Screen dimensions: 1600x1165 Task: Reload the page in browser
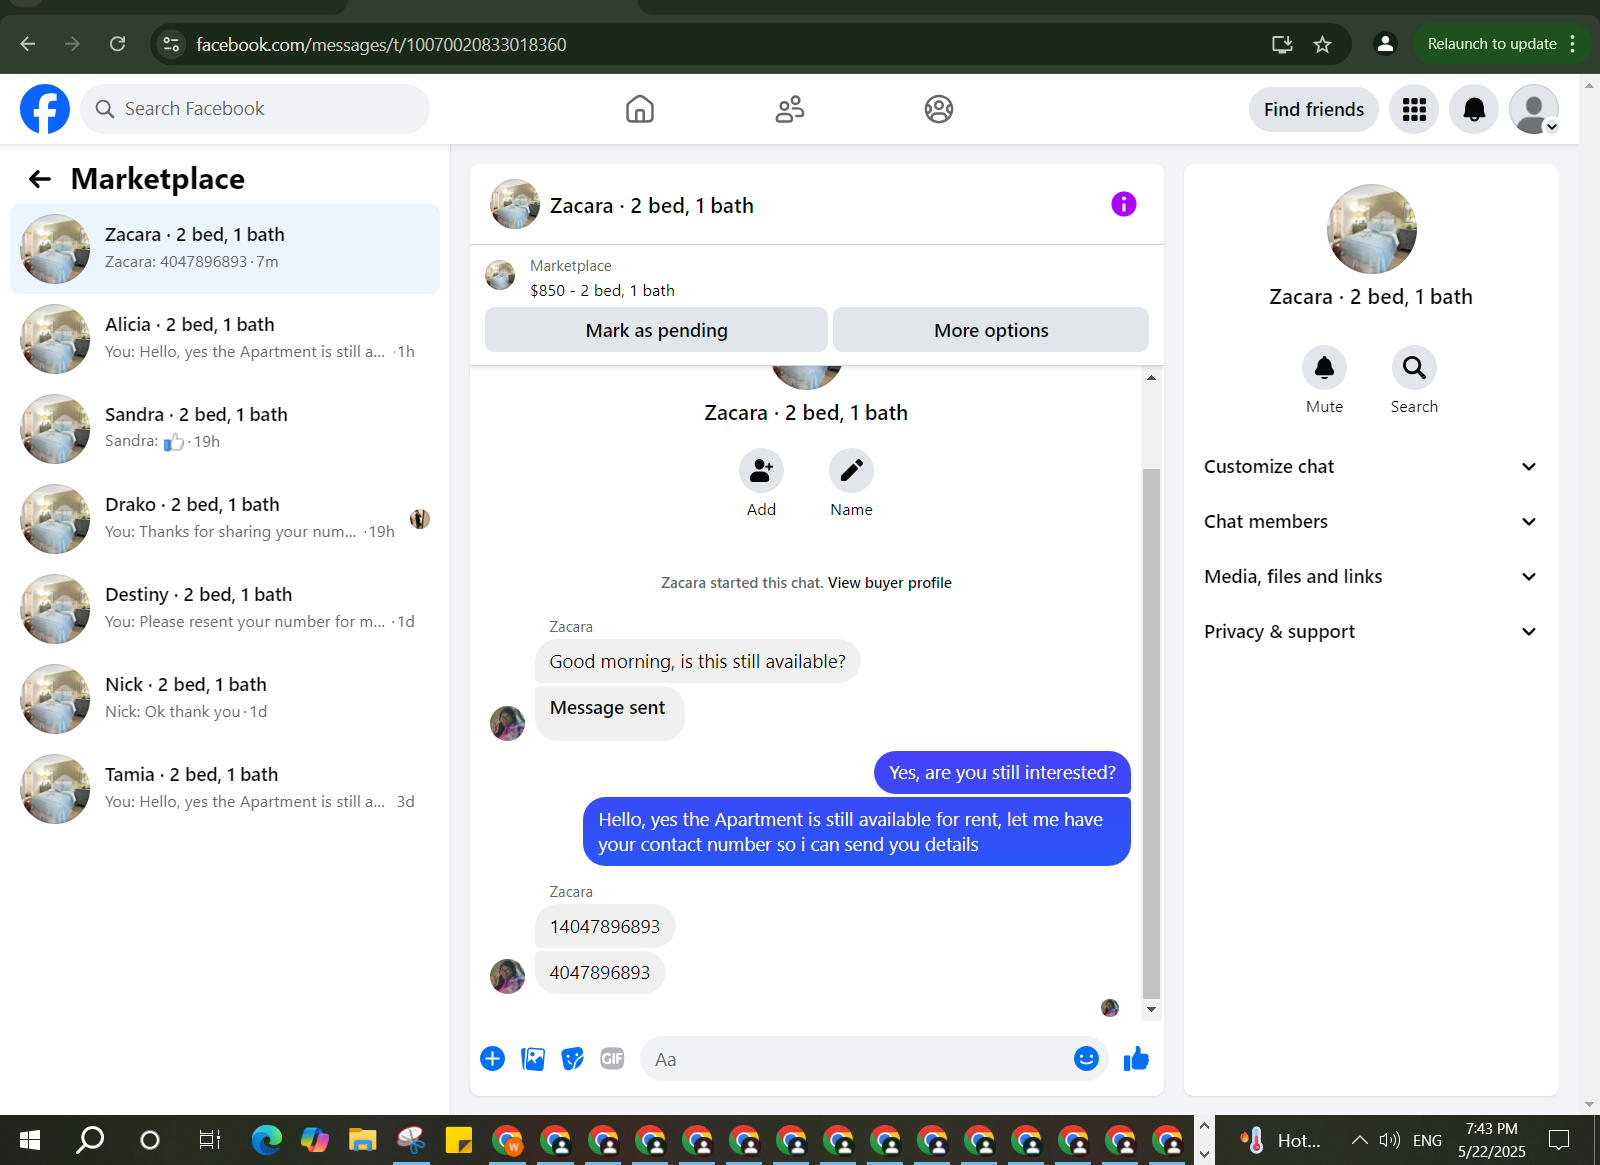point(117,44)
